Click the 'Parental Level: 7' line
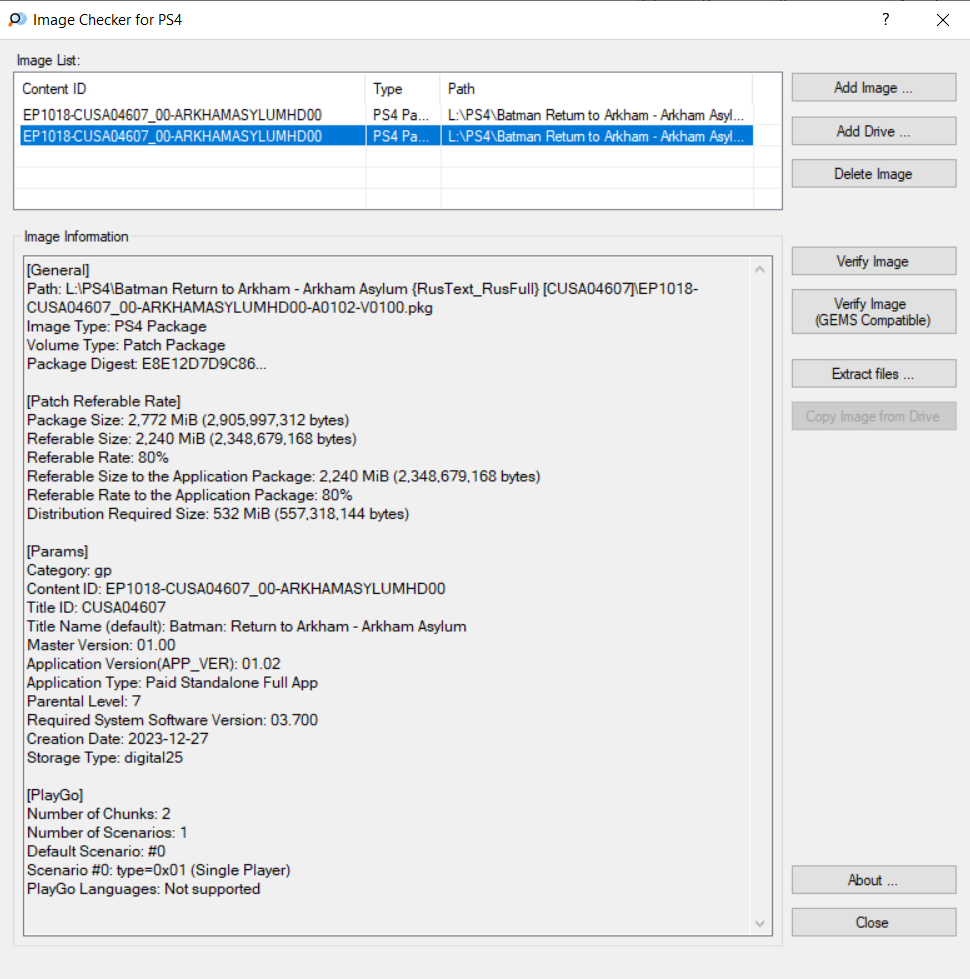This screenshot has height=979, width=970. [84, 701]
